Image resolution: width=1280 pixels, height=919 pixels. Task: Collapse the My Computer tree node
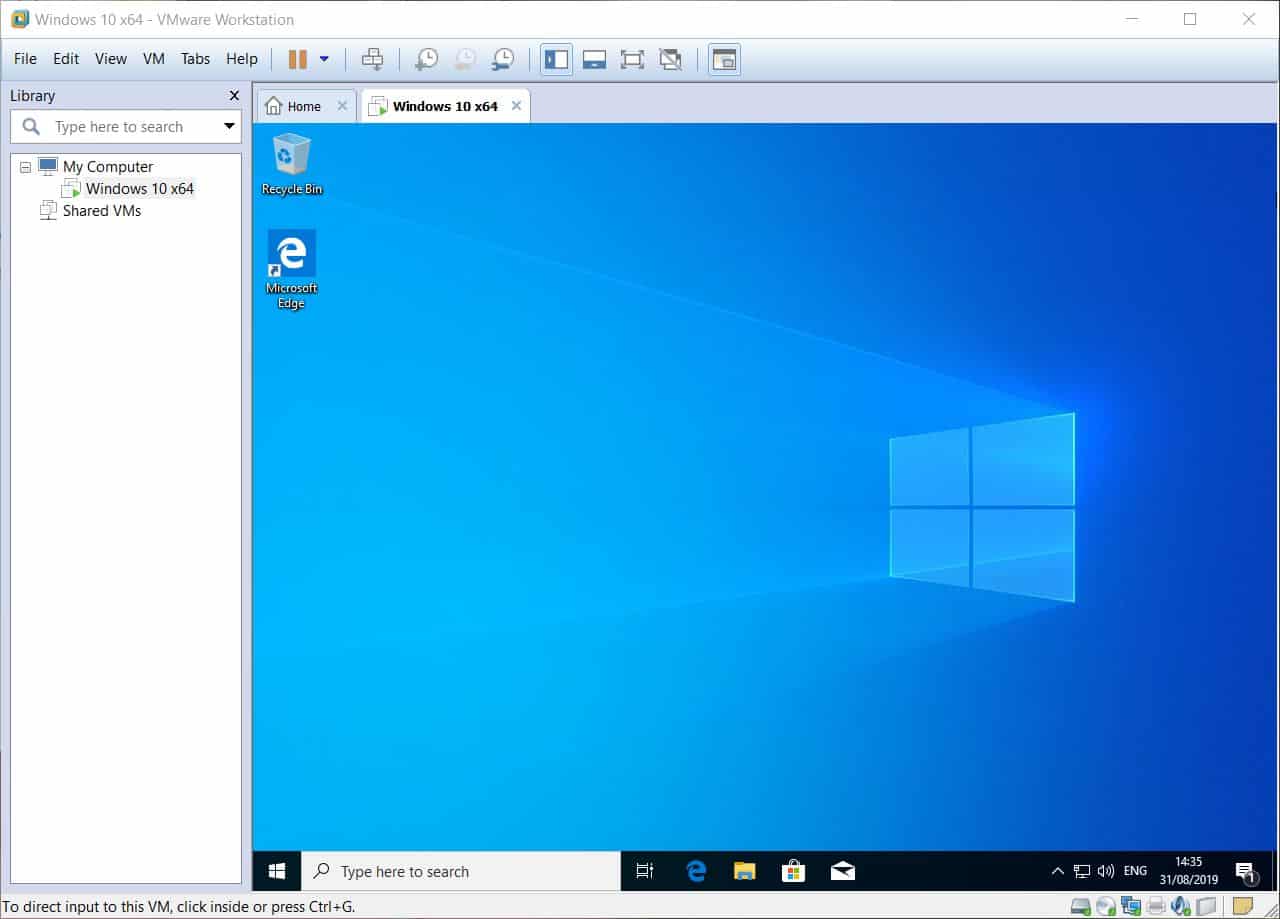click(25, 167)
